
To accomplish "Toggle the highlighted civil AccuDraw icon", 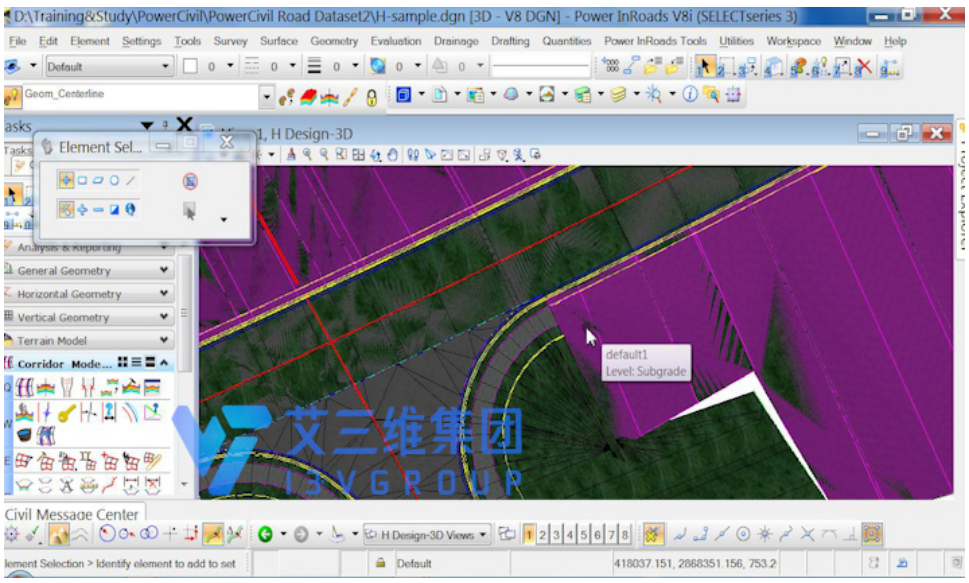I will [x=212, y=534].
